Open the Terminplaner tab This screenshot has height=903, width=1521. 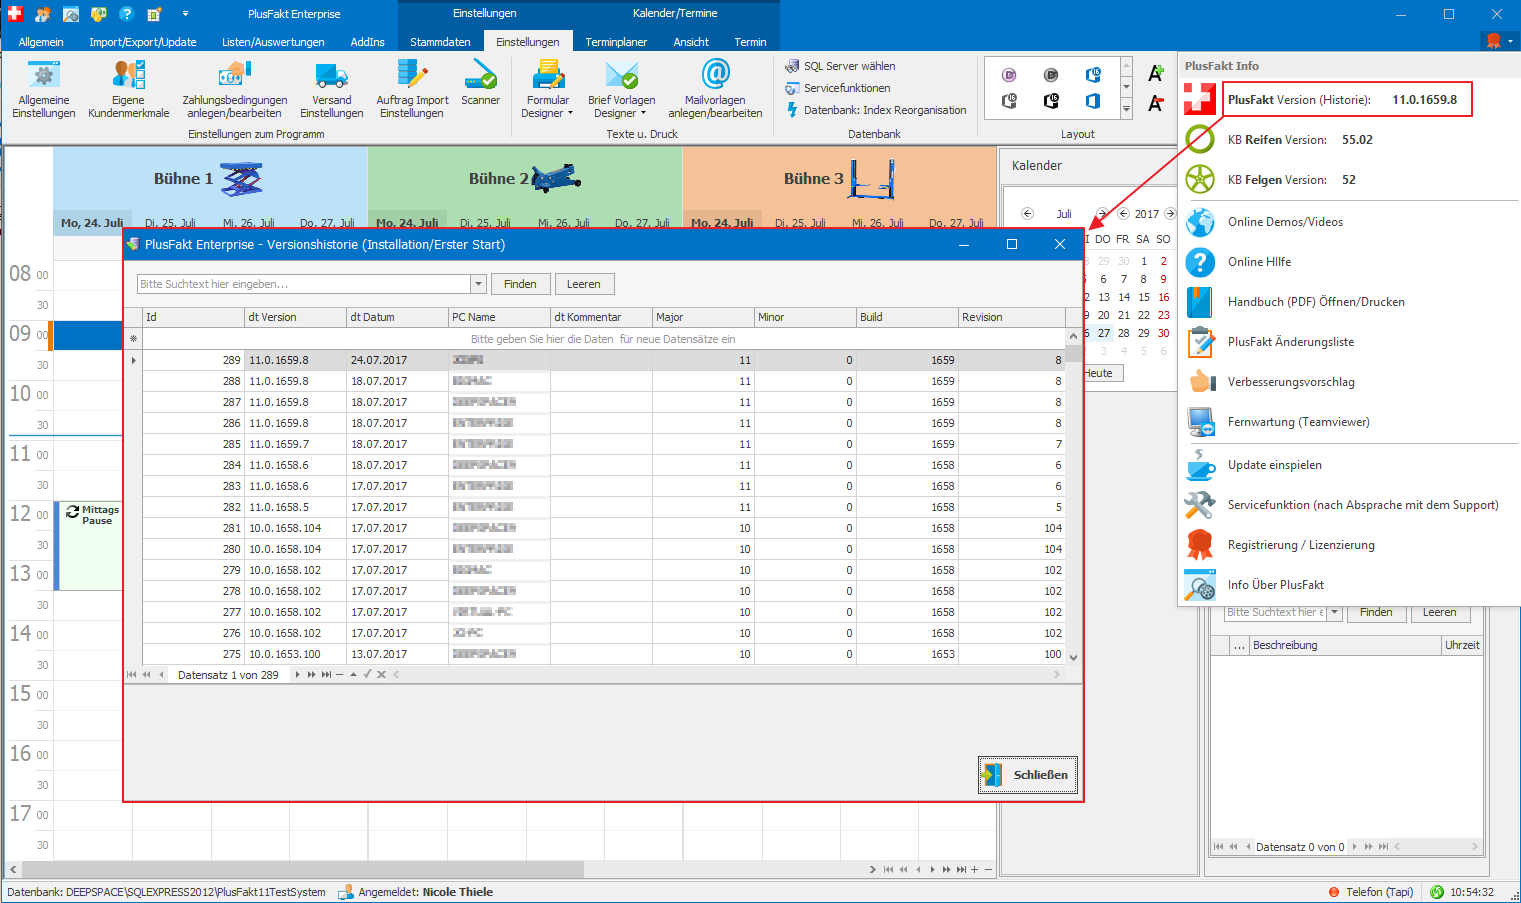point(616,42)
